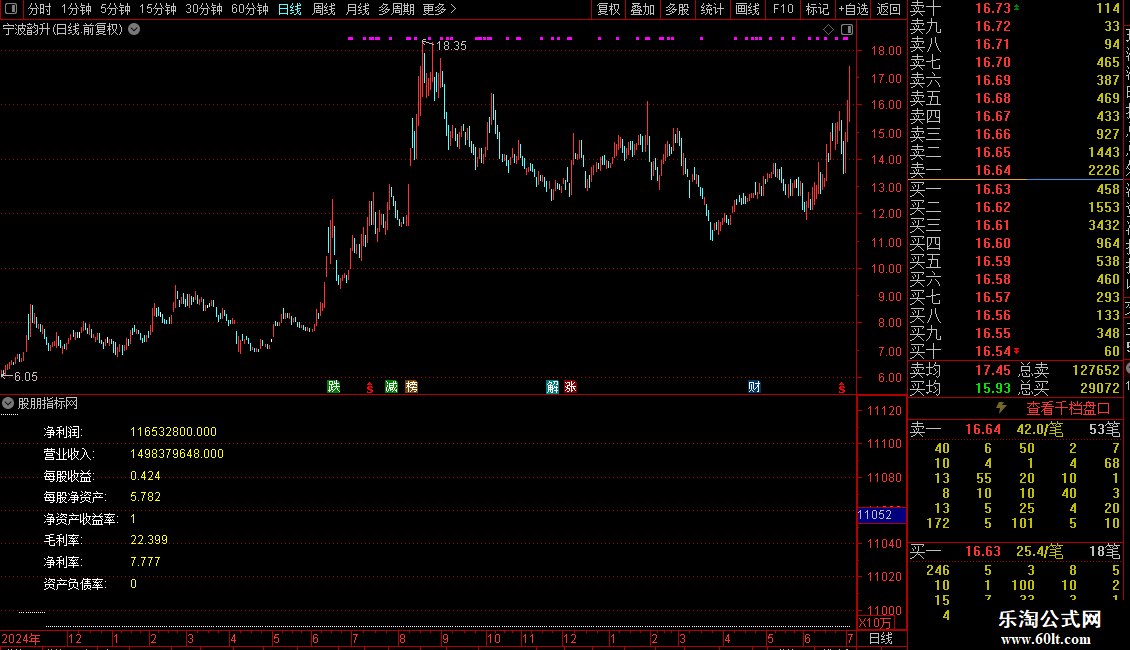Click 买均 15.93 average value
Image resolution: width=1130 pixels, height=650 pixels.
(993, 388)
